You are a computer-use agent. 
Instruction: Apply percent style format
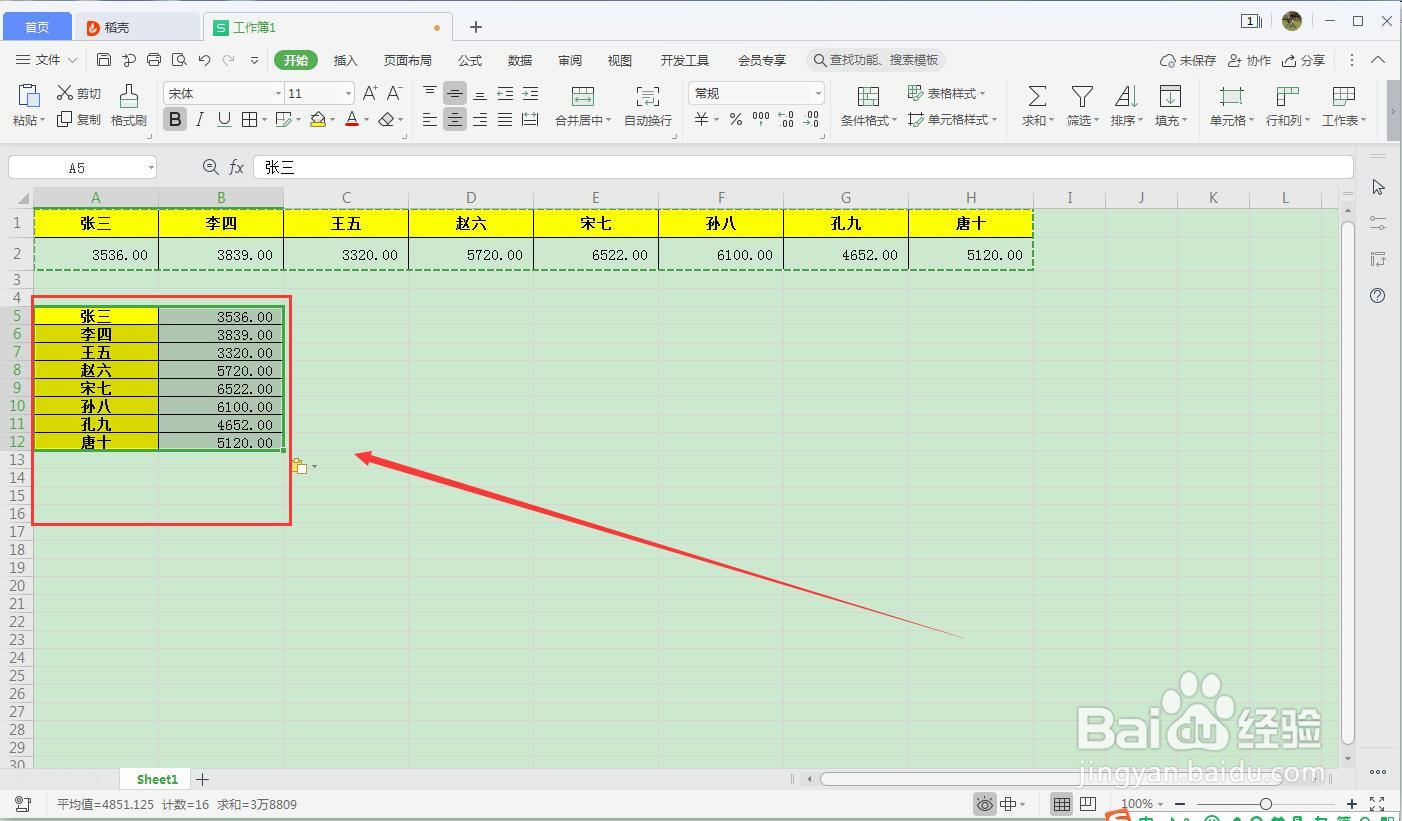[x=736, y=119]
